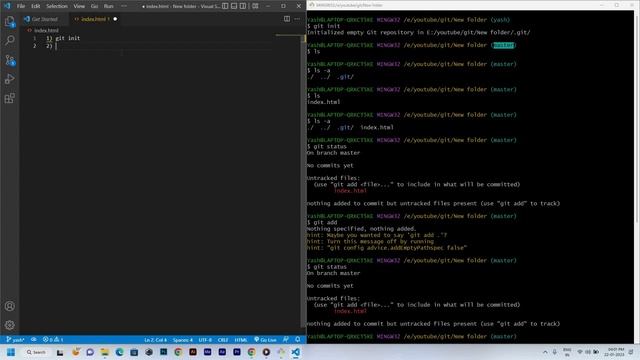640x360 pixels.
Task: Click 'hint: Maybe you wanted to say' terminal line
Action: click(377, 235)
